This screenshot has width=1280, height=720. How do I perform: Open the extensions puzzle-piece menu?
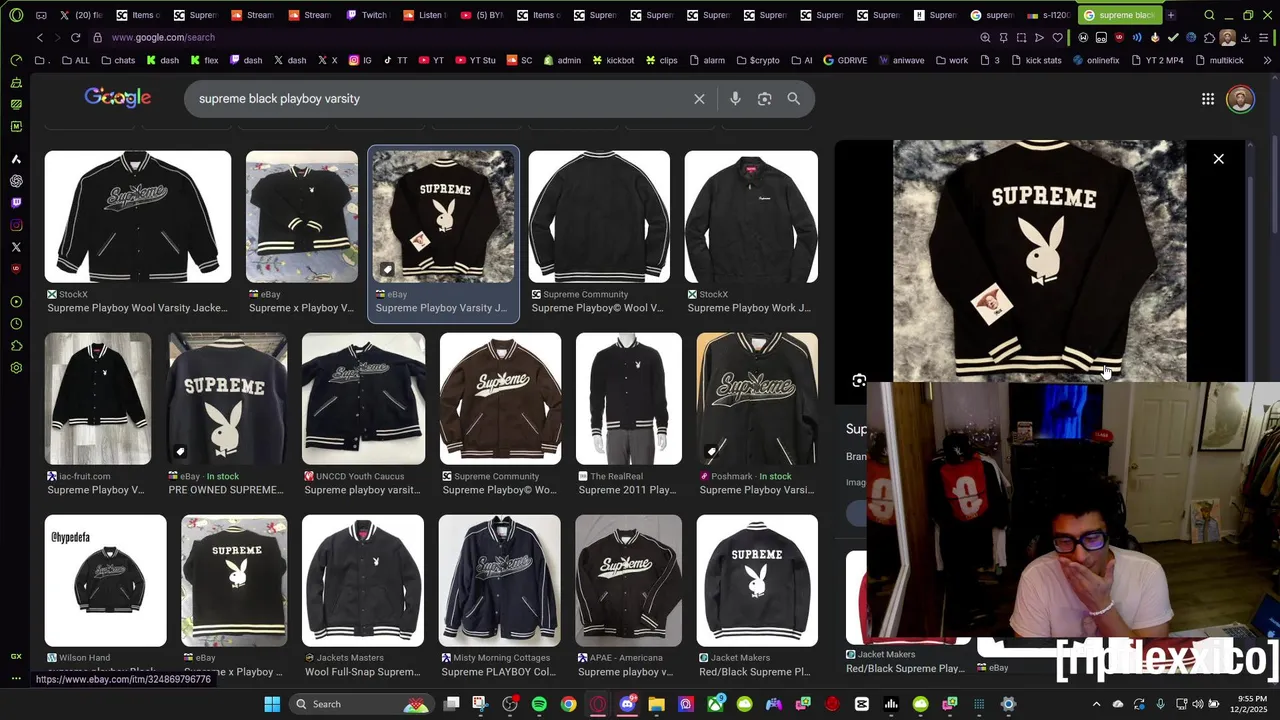pyautogui.click(x=1209, y=38)
